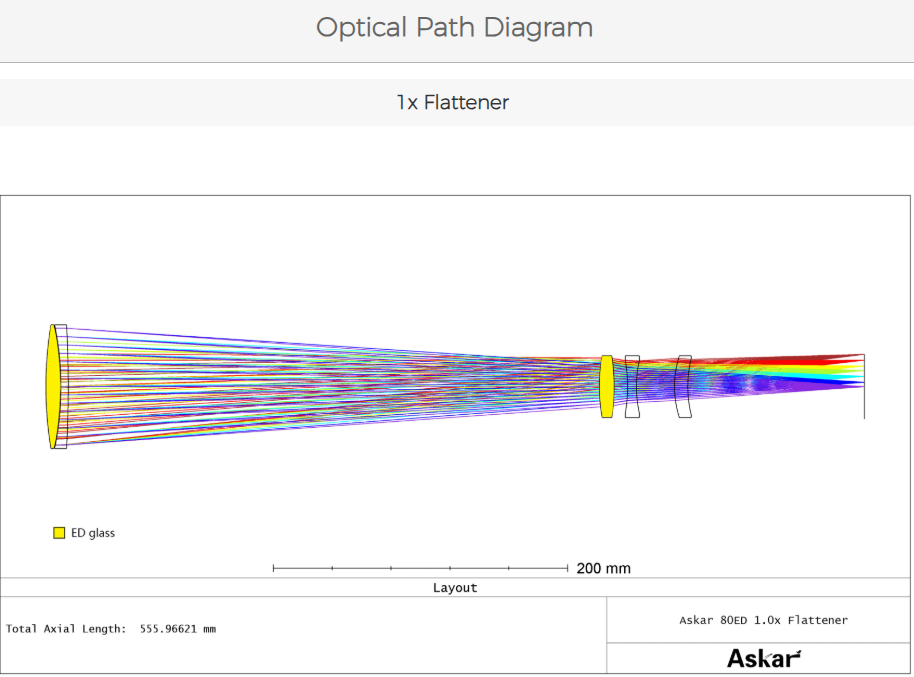Click the "200 mm" scale label

603,568
